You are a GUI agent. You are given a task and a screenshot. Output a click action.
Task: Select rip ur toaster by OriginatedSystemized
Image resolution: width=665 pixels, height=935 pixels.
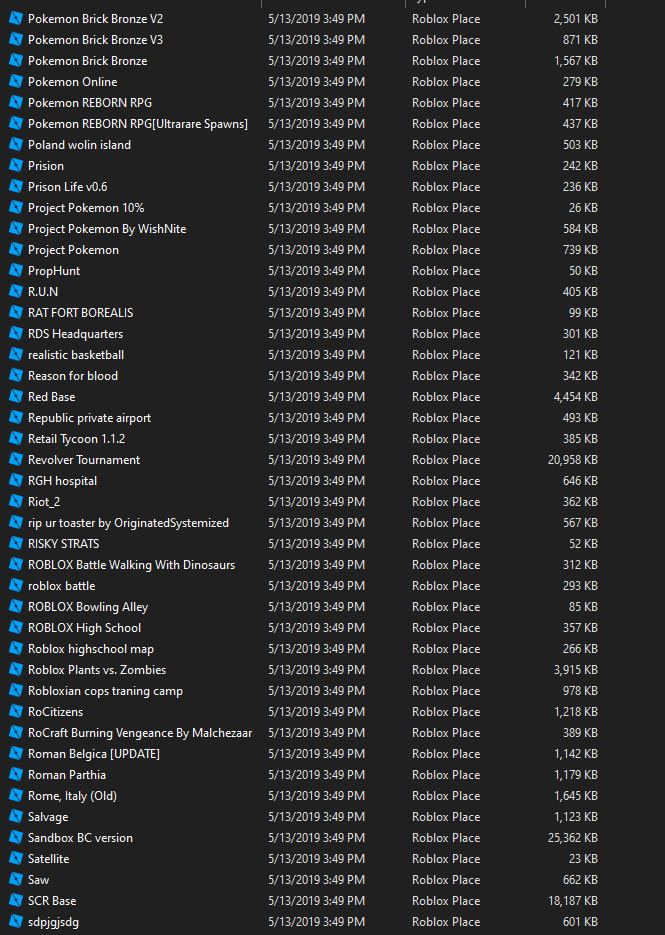[128, 523]
